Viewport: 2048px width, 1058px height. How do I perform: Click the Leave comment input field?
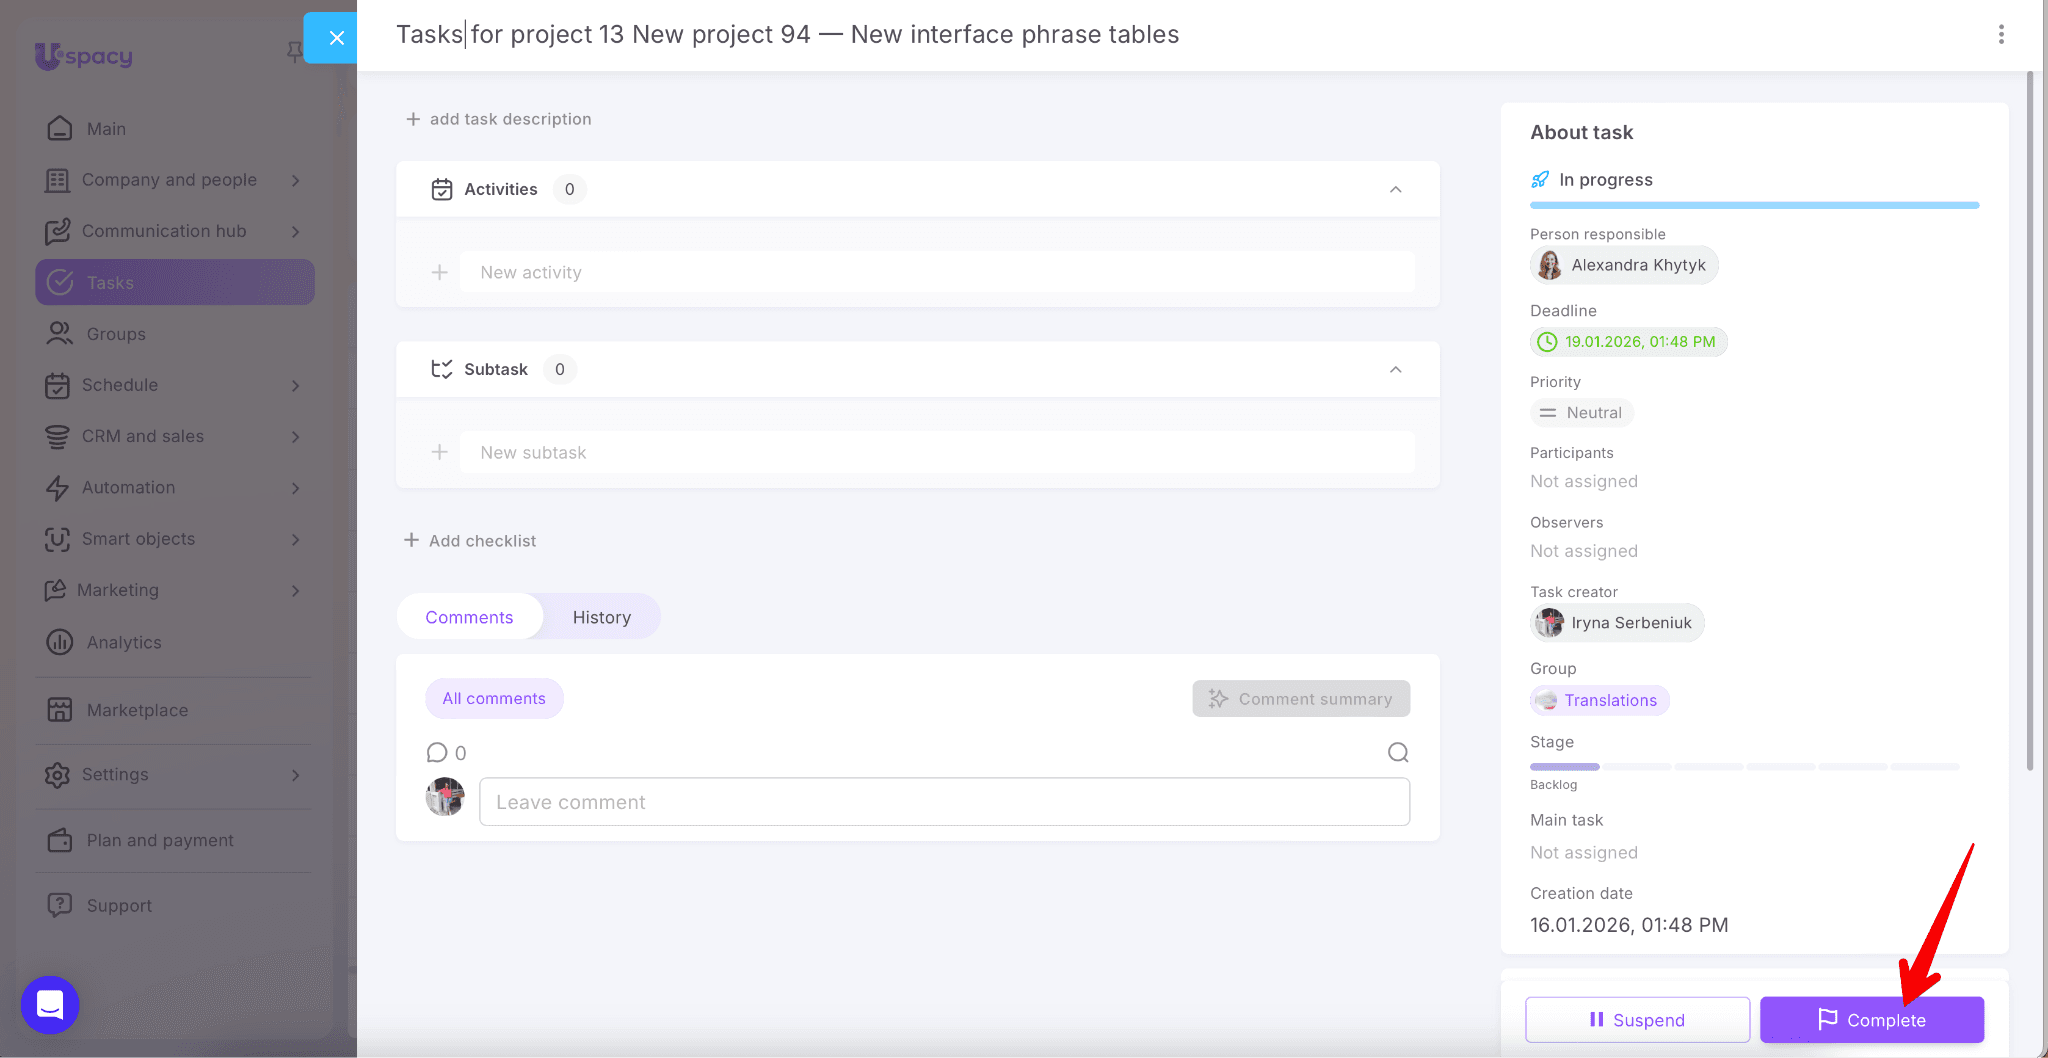944,802
